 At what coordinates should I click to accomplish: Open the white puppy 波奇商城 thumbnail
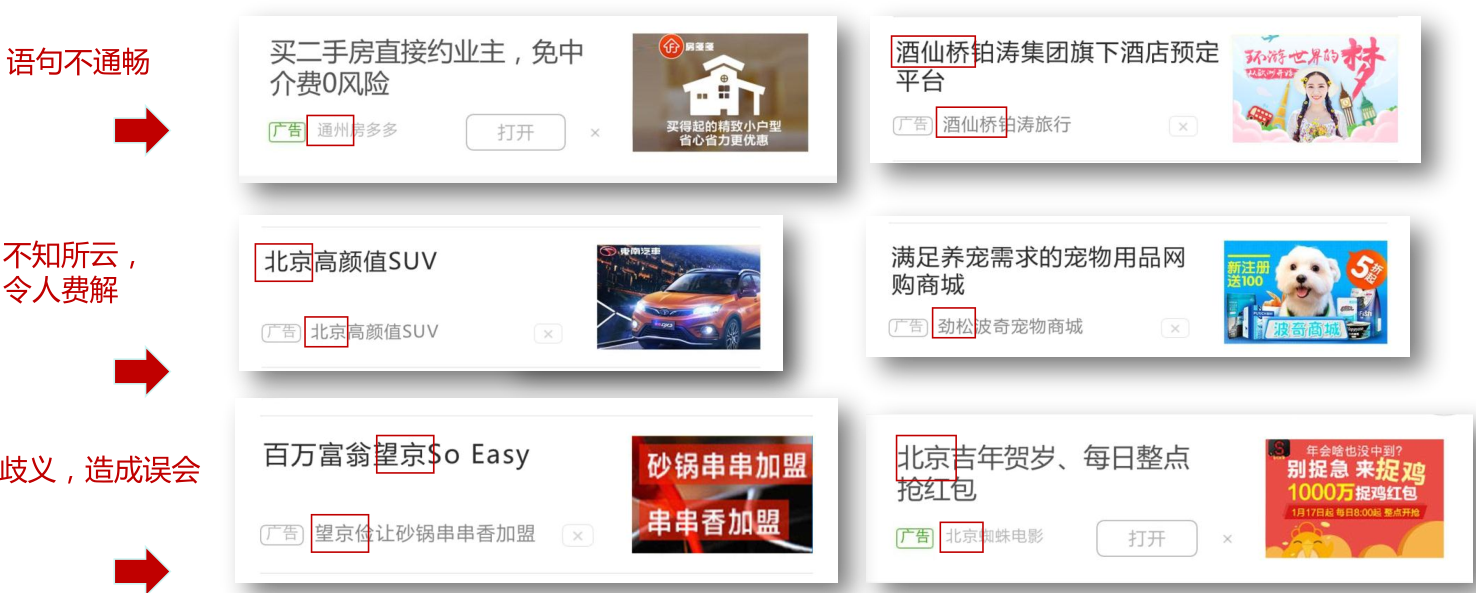click(1305, 292)
